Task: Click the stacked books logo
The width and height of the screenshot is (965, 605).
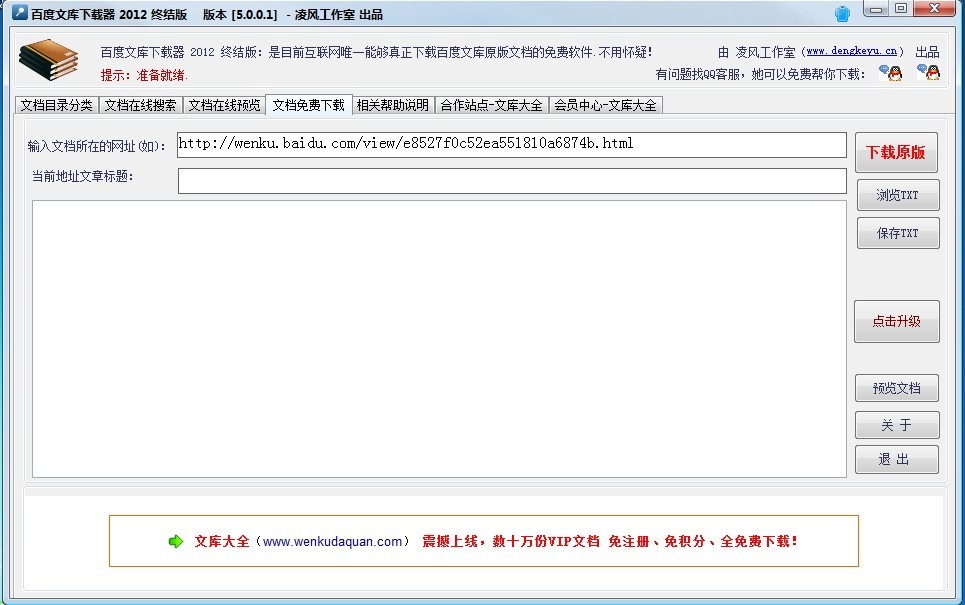Action: coord(48,61)
